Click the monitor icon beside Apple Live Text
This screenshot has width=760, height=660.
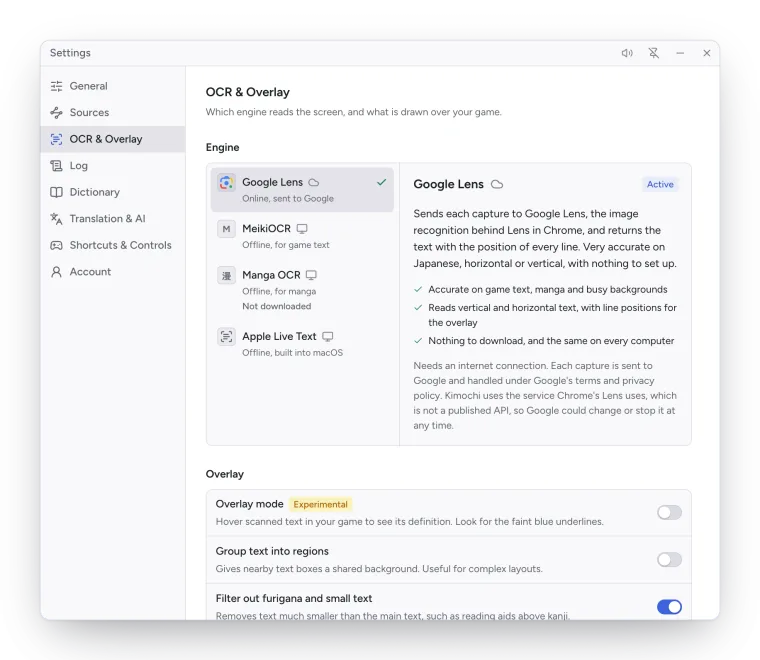(x=328, y=336)
